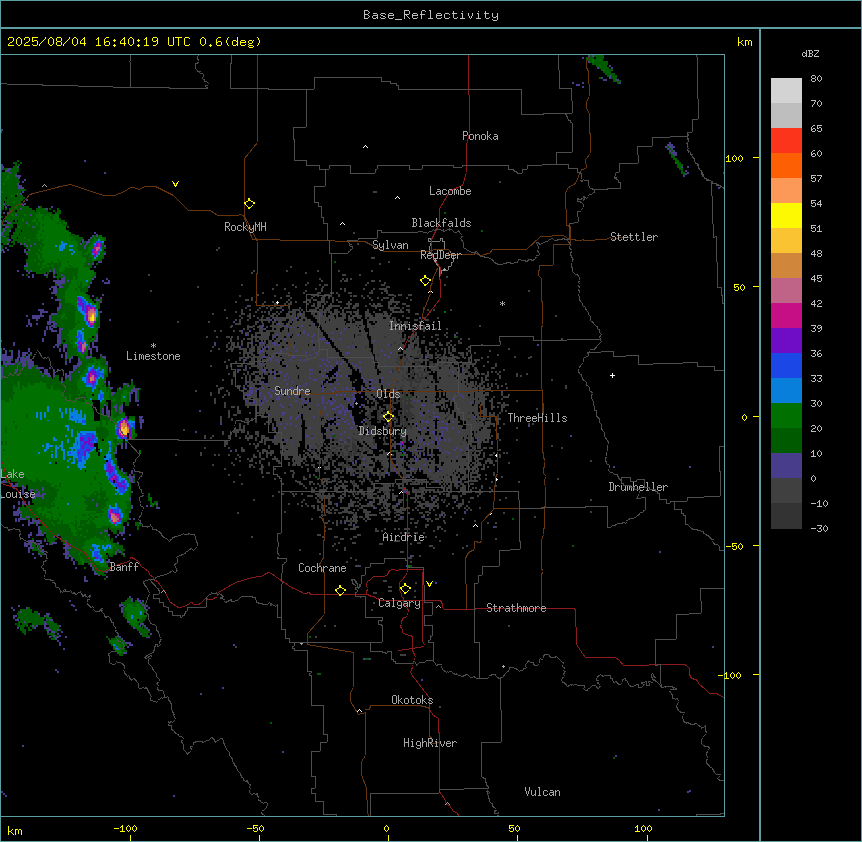Click the 0 tick on the bottom axis
Screen dimensions: 862x842
pyautogui.click(x=386, y=828)
